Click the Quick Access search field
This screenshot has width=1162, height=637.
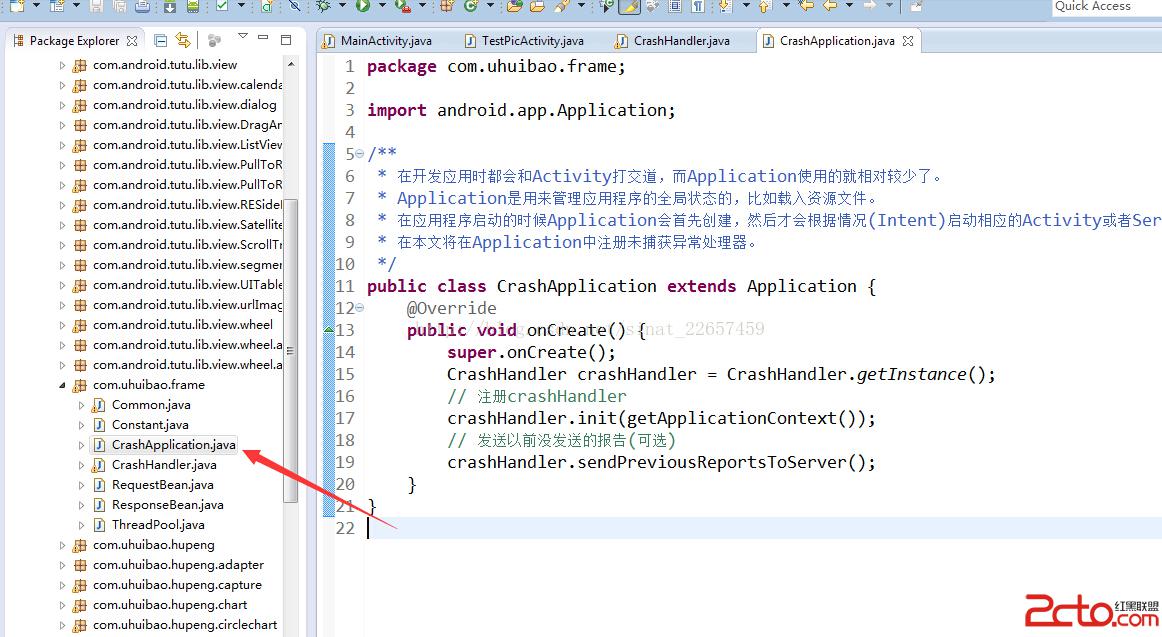(1106, 7)
